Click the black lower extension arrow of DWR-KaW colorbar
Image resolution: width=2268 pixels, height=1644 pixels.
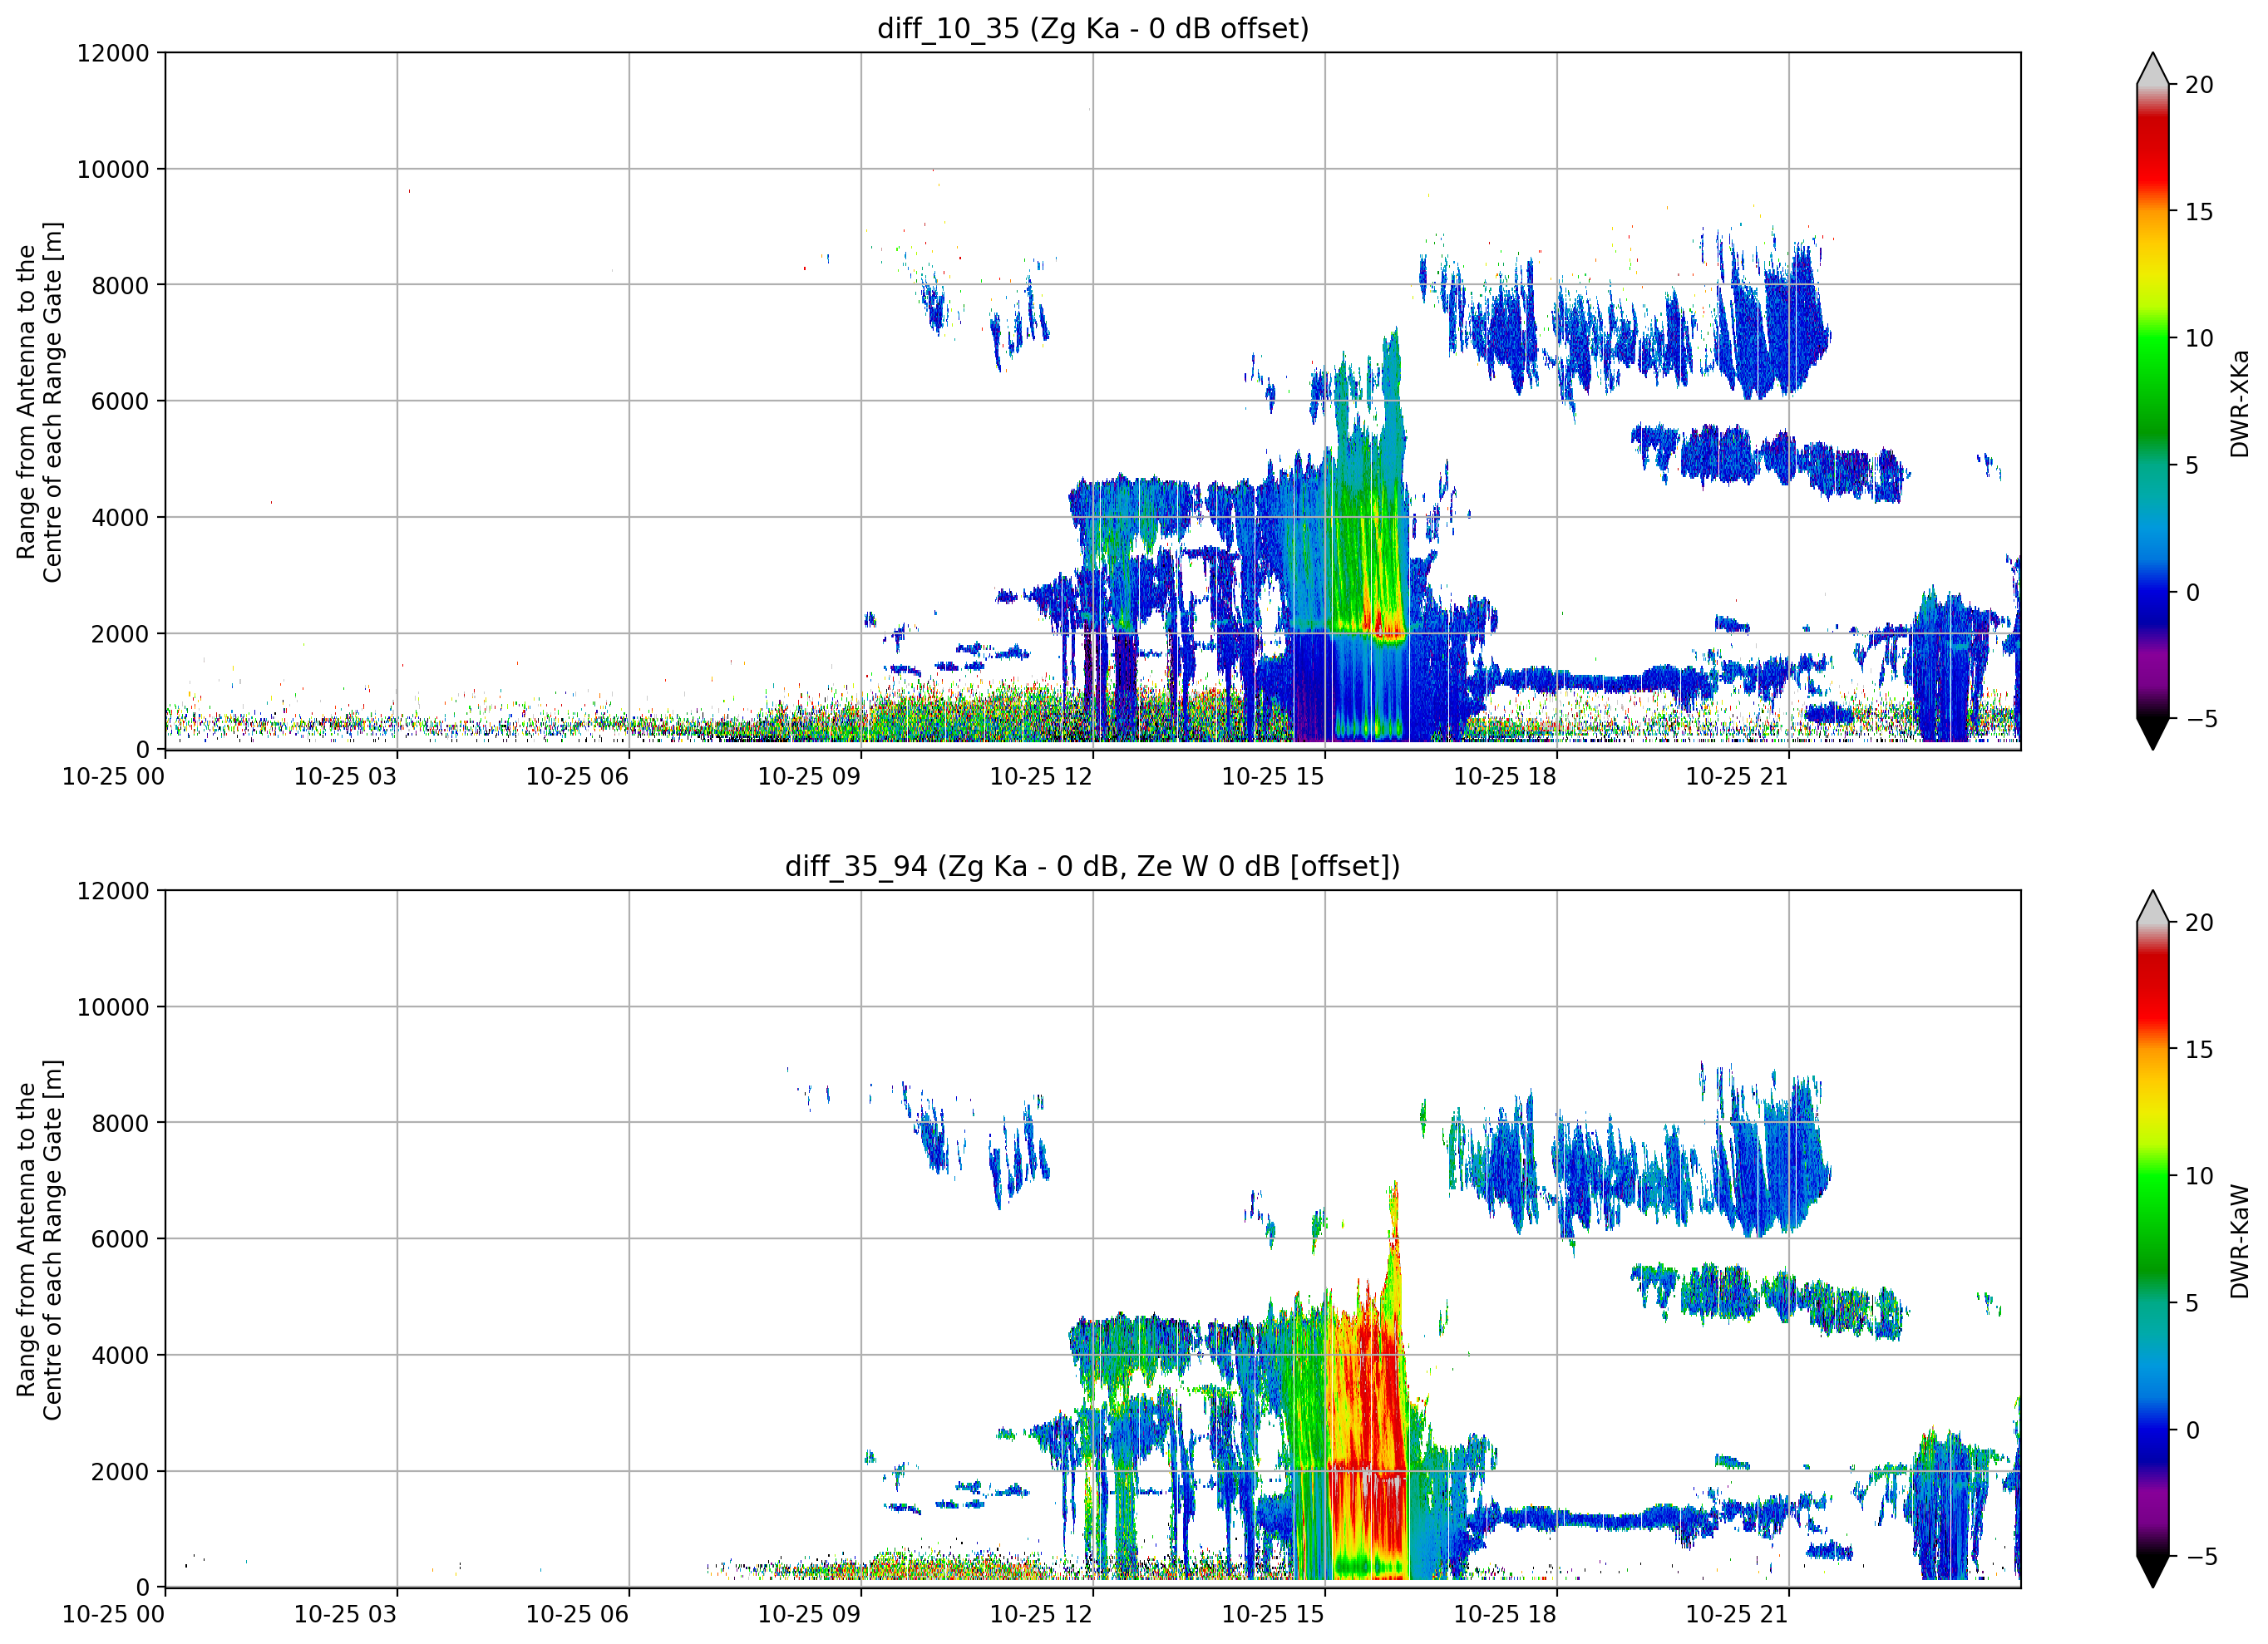(x=2152, y=1570)
